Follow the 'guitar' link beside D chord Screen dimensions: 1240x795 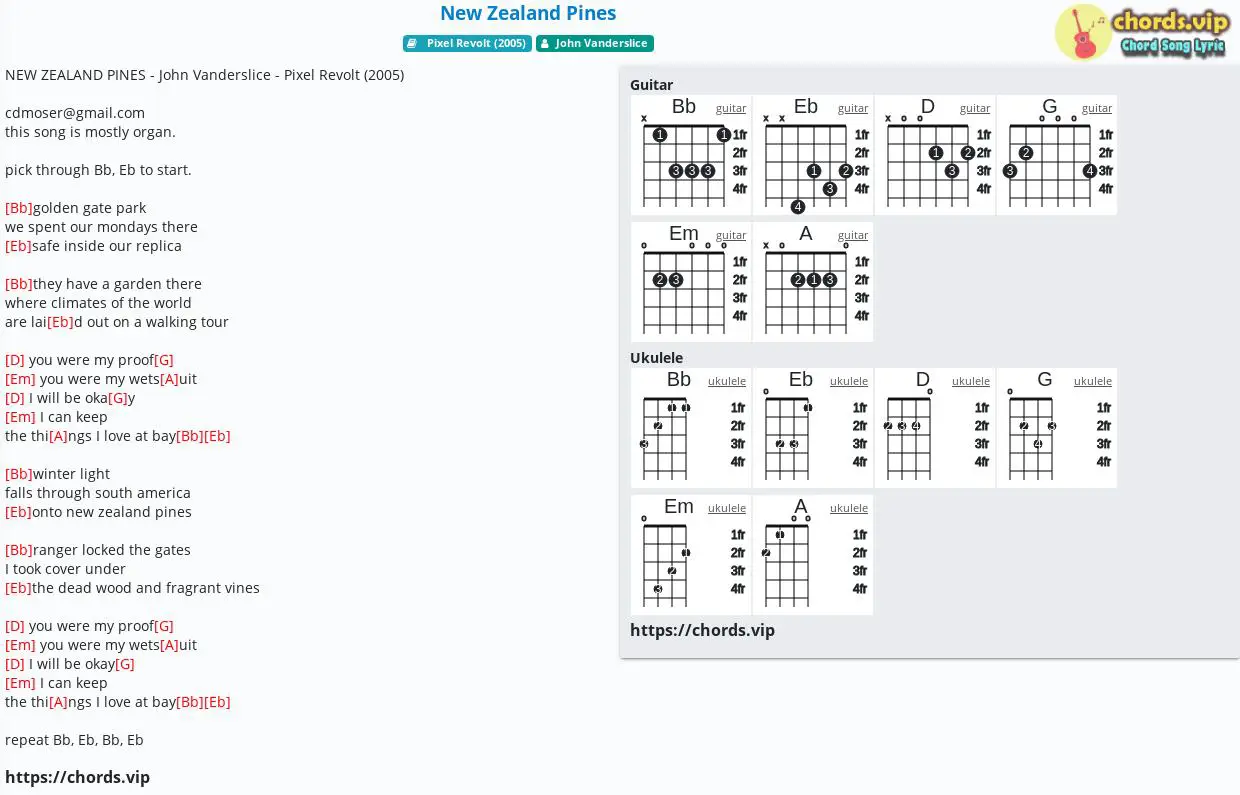point(975,108)
